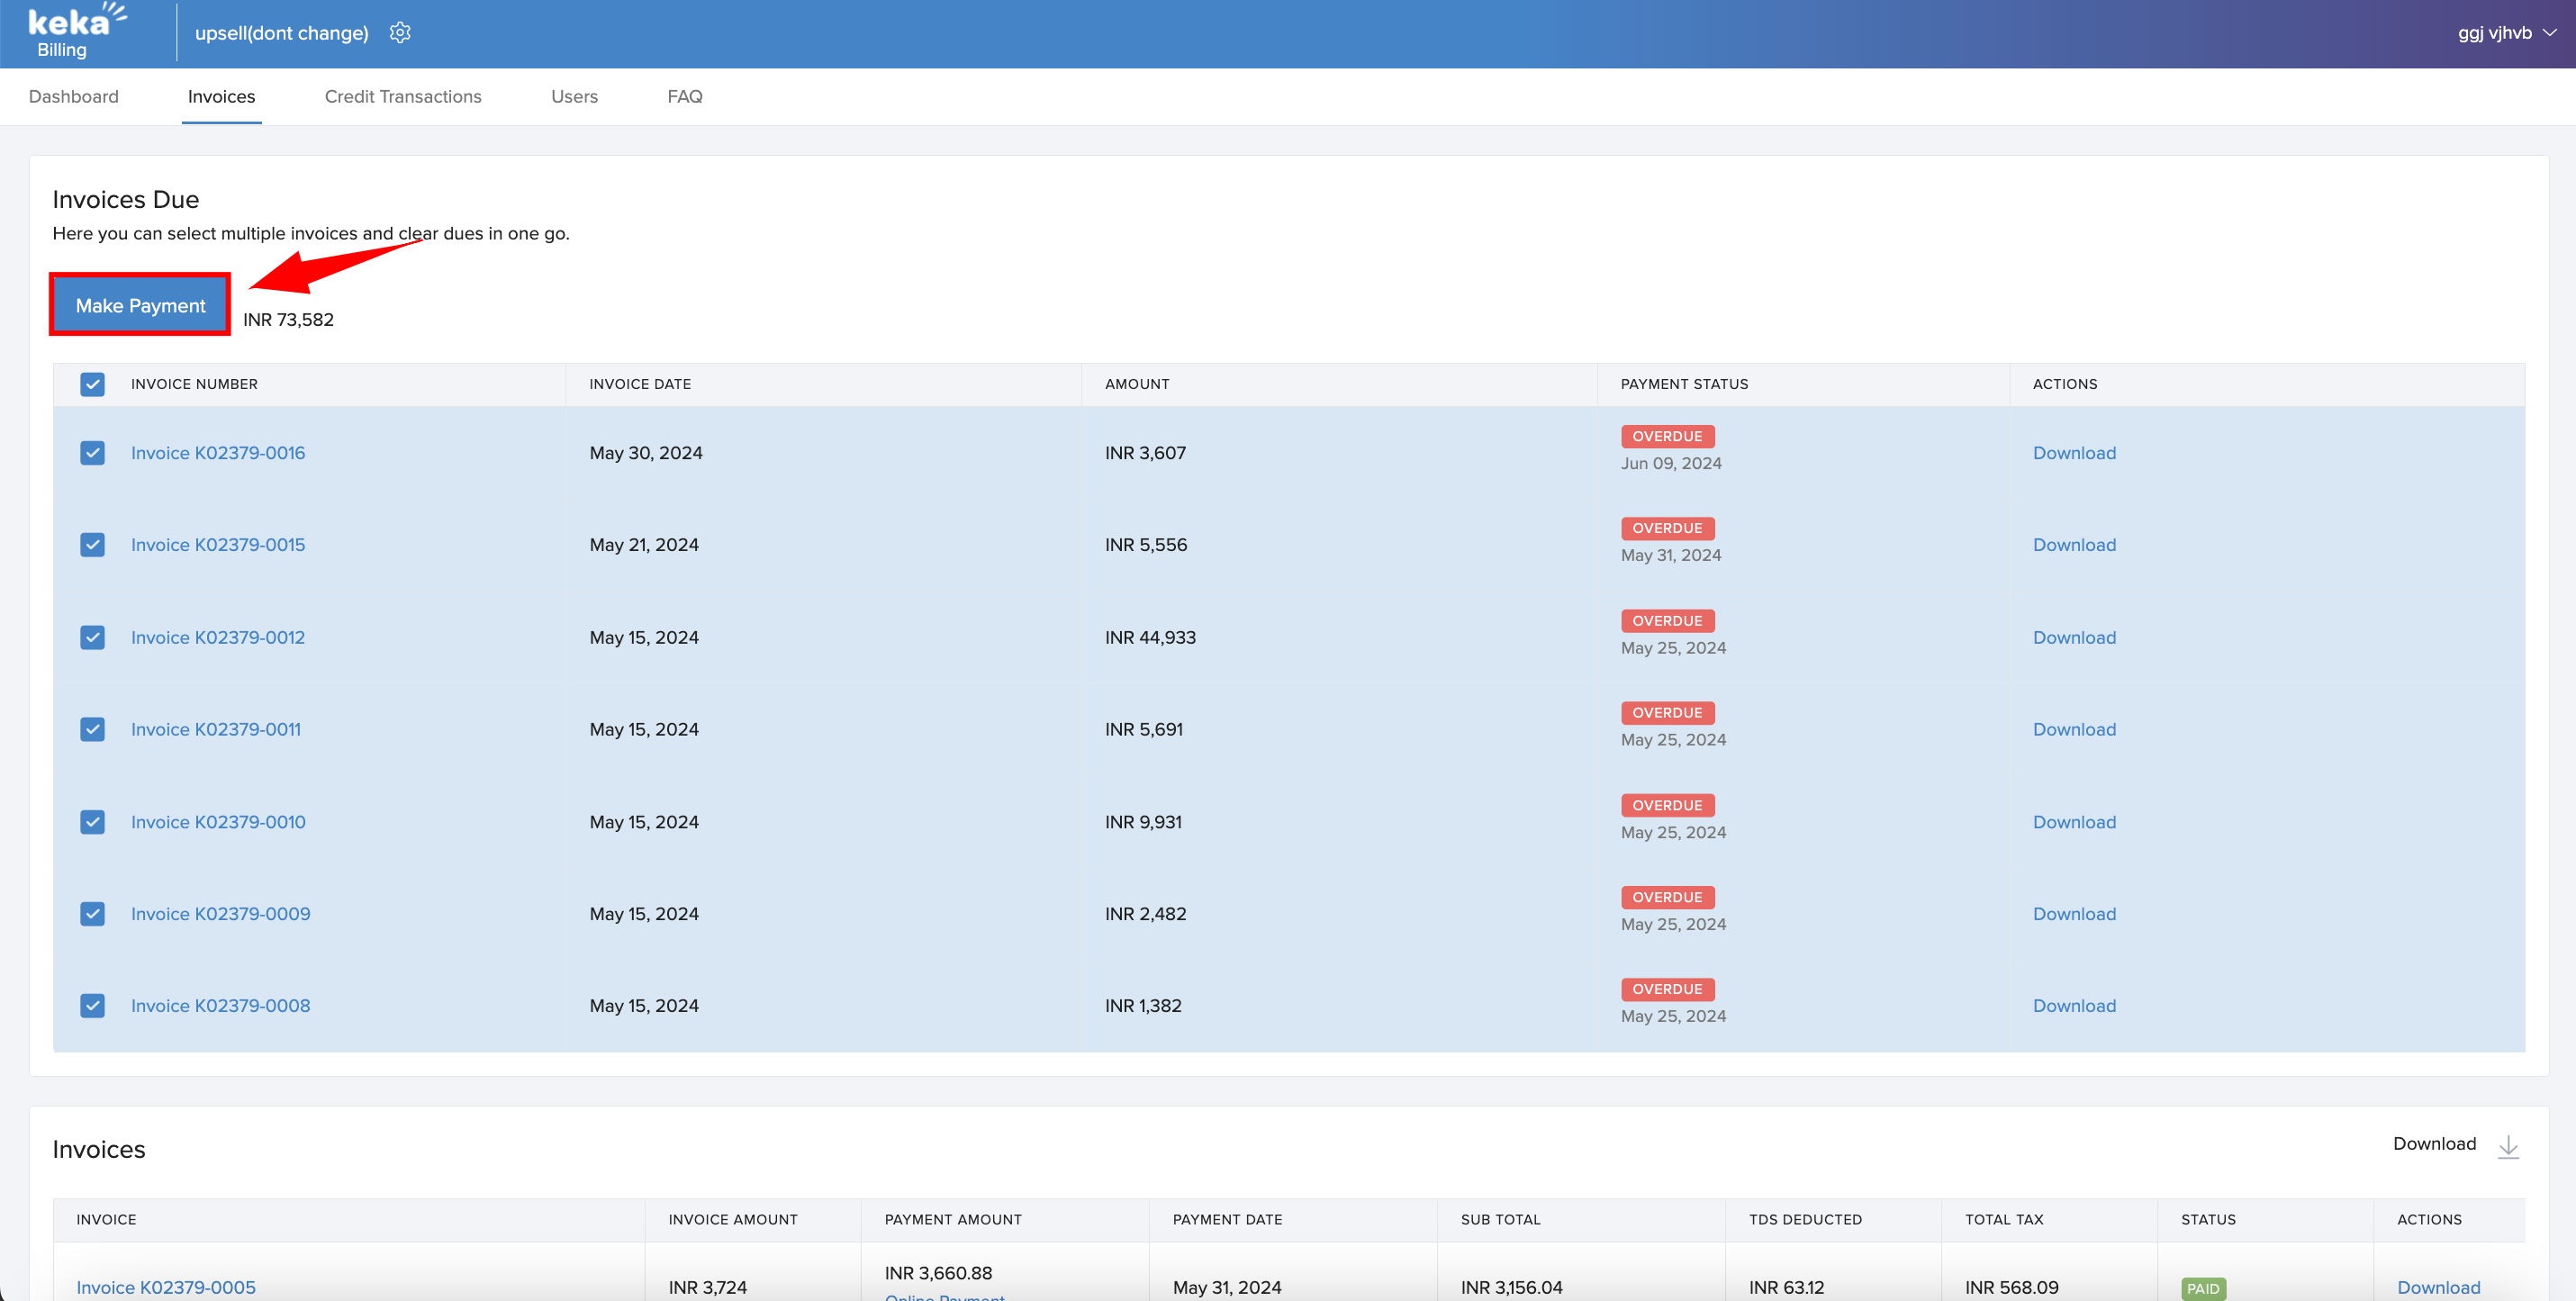Uncheck Invoice K02379-0012 checkbox
Viewport: 2576px width, 1301px height.
[x=92, y=638]
